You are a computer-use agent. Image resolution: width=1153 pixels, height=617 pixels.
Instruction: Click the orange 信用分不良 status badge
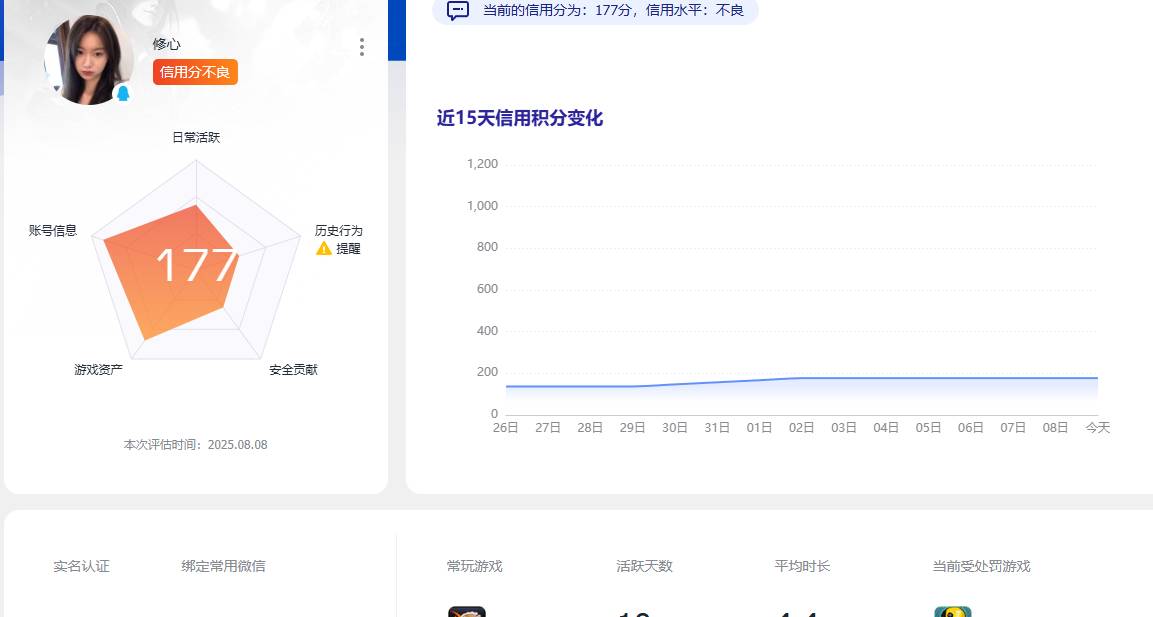coord(194,72)
